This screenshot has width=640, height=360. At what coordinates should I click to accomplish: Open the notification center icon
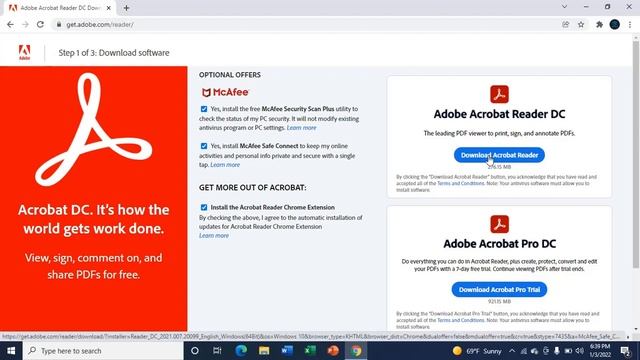click(x=624, y=351)
